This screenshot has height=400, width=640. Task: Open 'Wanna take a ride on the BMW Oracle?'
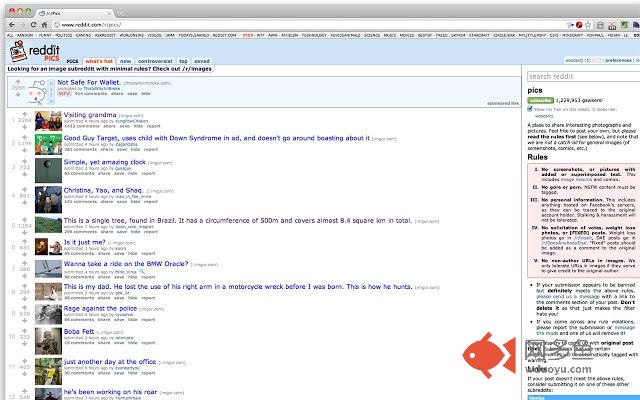(x=126, y=264)
